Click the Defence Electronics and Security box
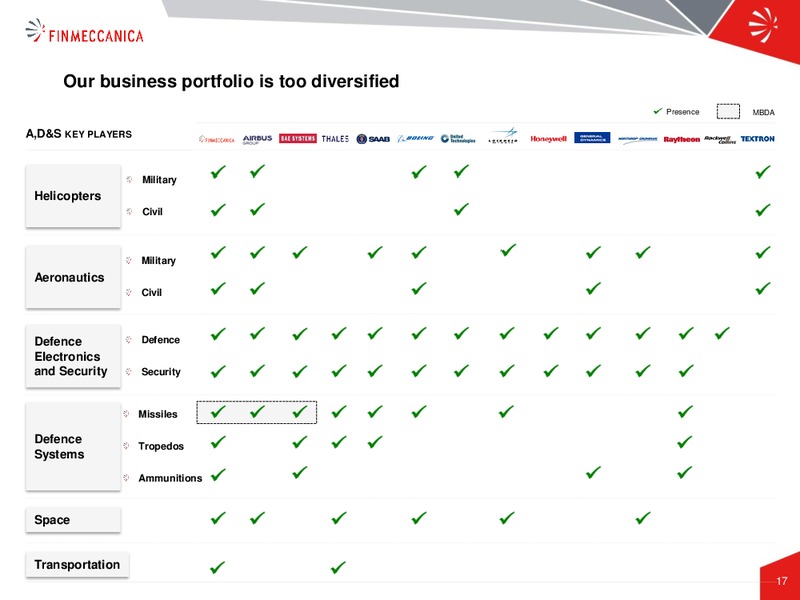Image resolution: width=800 pixels, height=600 pixels. (x=73, y=356)
